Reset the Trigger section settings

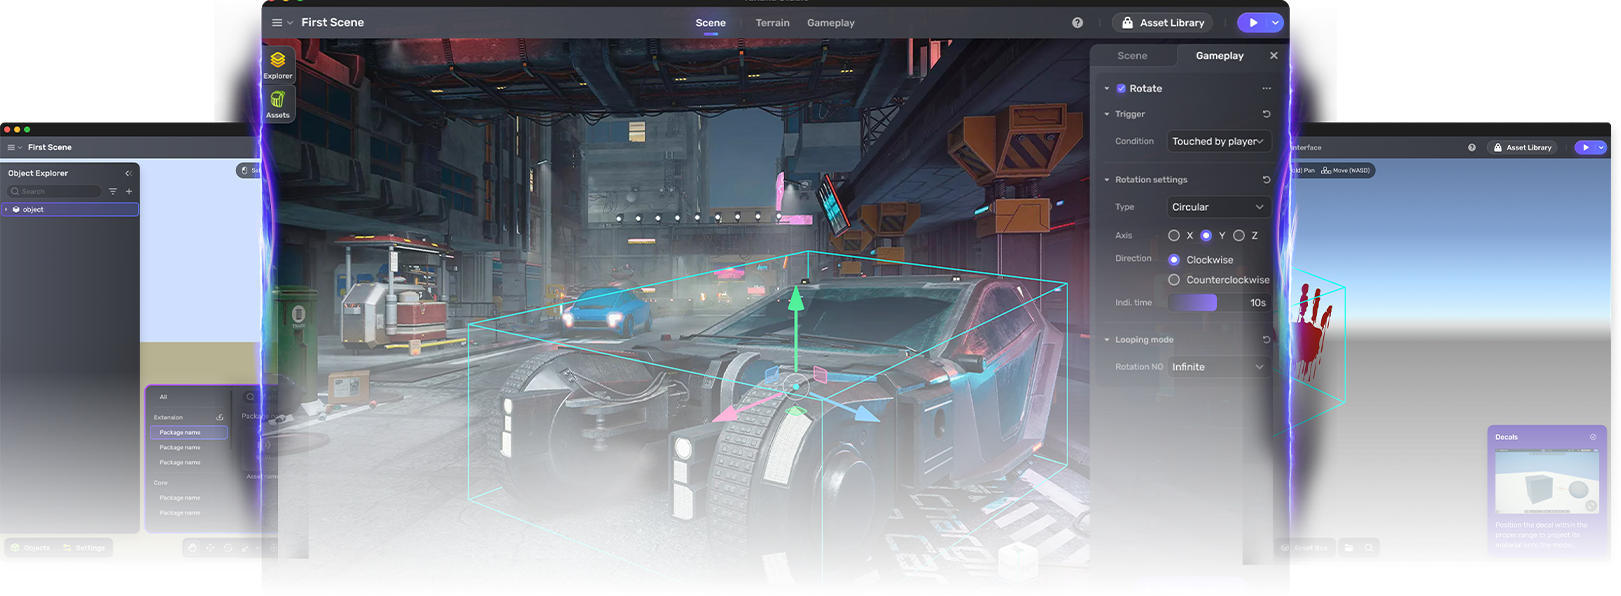click(x=1266, y=114)
